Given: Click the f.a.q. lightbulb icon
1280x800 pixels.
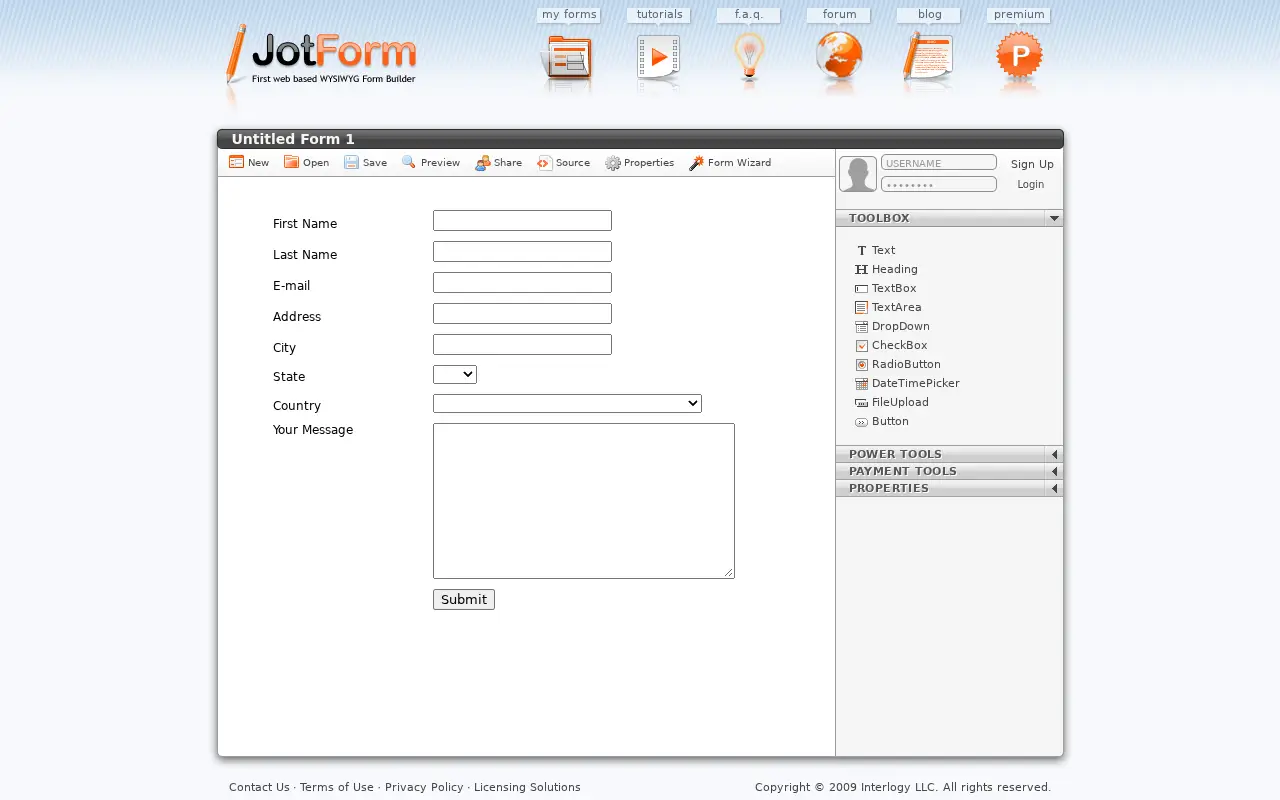Looking at the screenshot, I should tap(749, 58).
